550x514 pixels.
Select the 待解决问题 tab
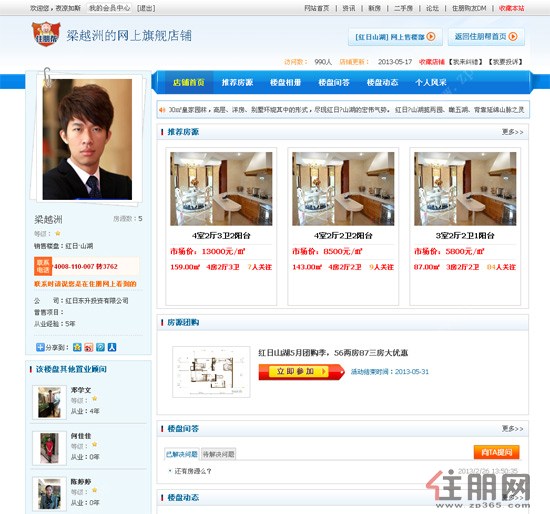pos(219,454)
